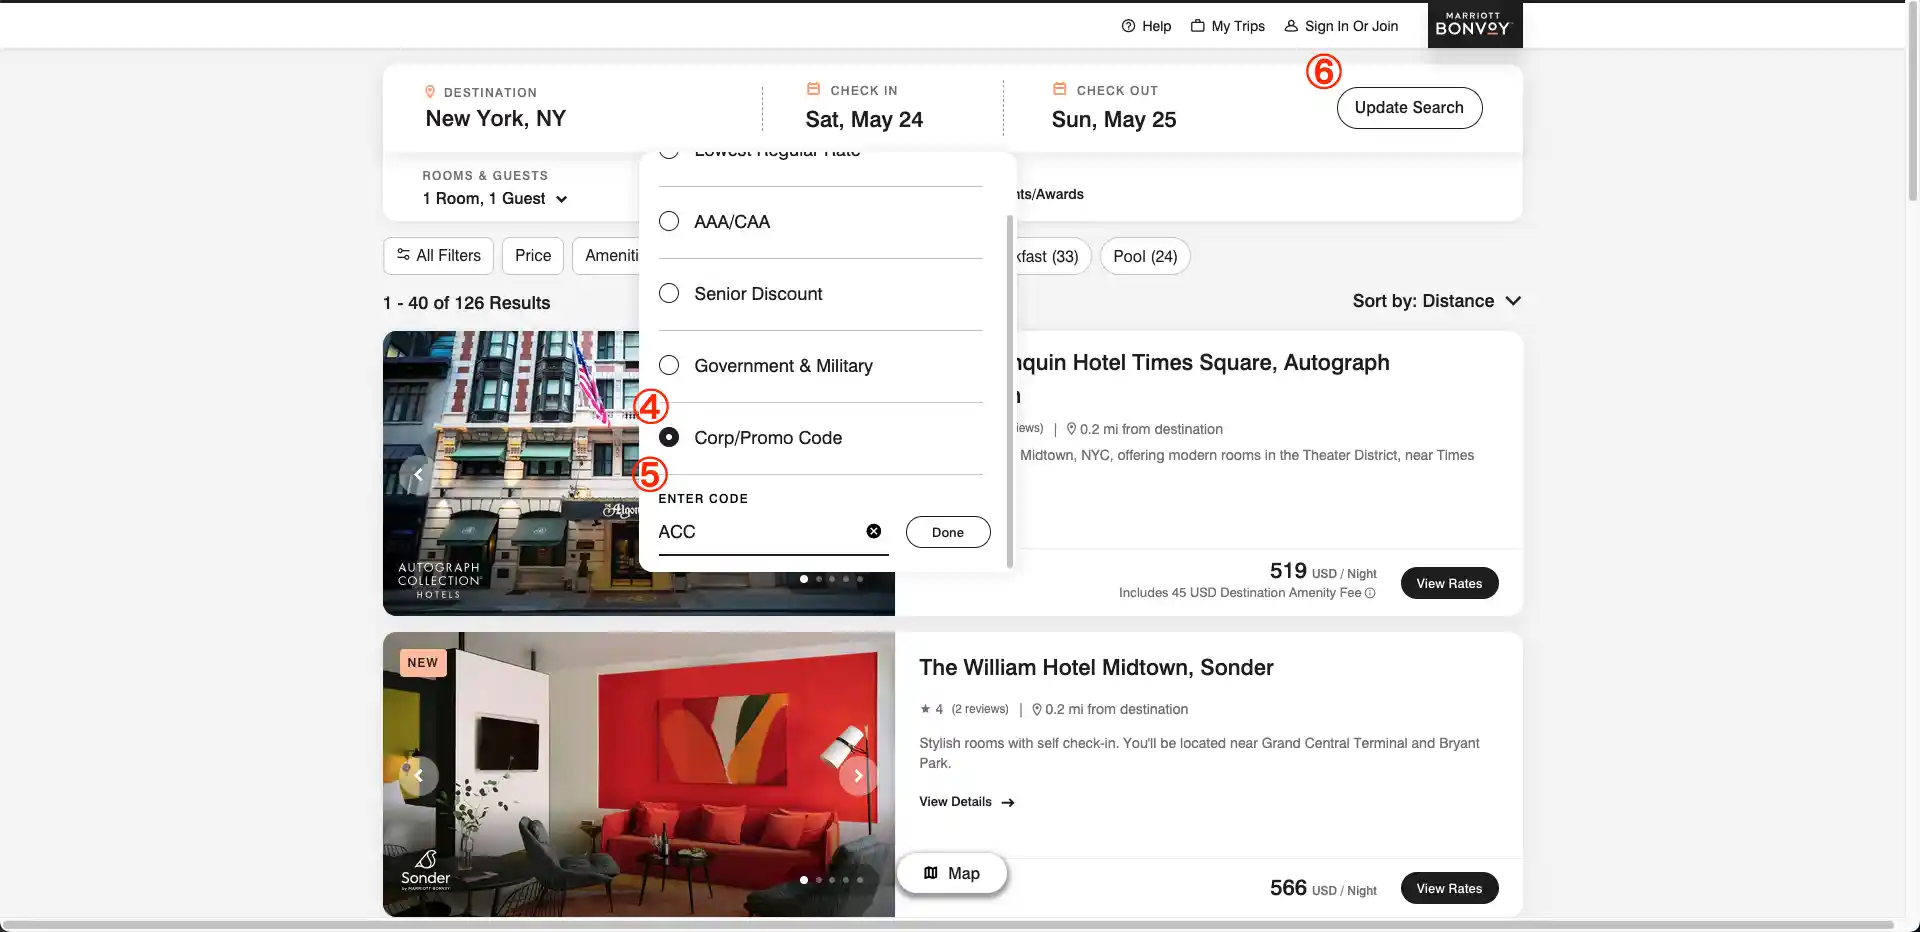Click the Destination Amenity Fee info icon
1920x932 pixels.
coord(1370,593)
